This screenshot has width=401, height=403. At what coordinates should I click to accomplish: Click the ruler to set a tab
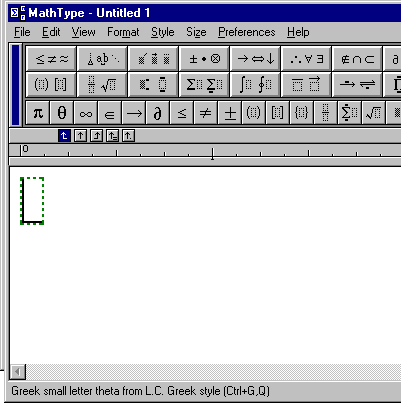[x=205, y=151]
